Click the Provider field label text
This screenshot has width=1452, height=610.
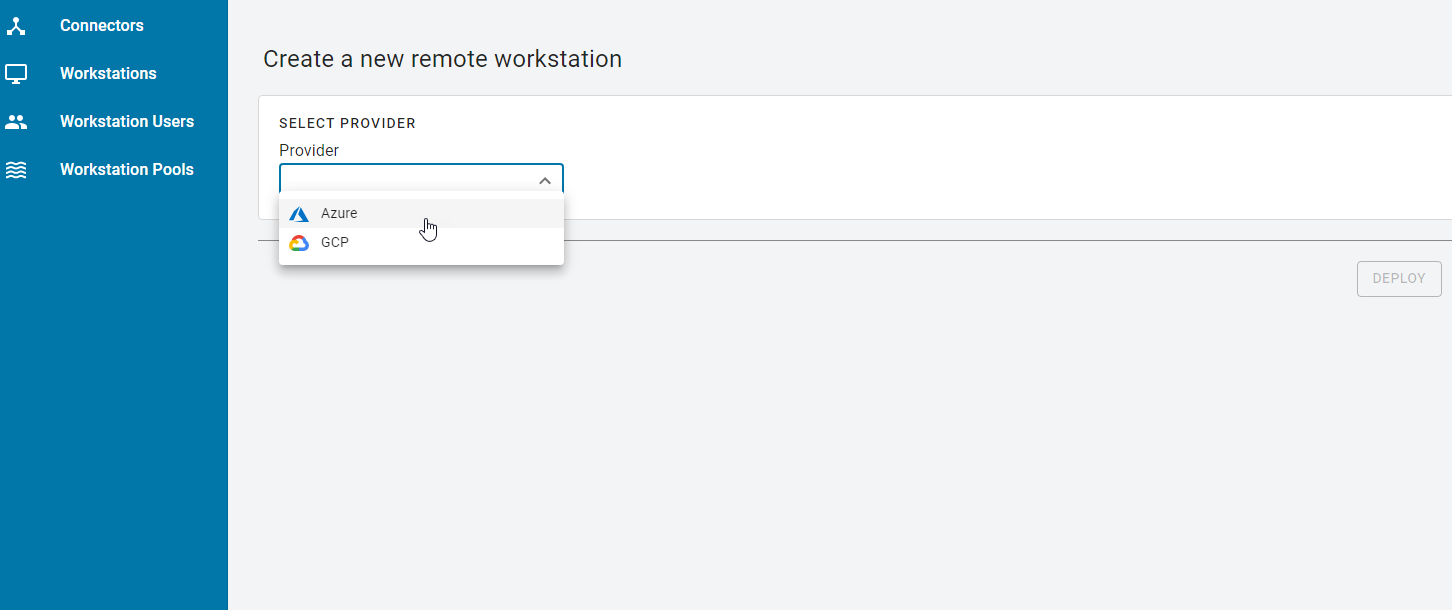click(x=309, y=151)
